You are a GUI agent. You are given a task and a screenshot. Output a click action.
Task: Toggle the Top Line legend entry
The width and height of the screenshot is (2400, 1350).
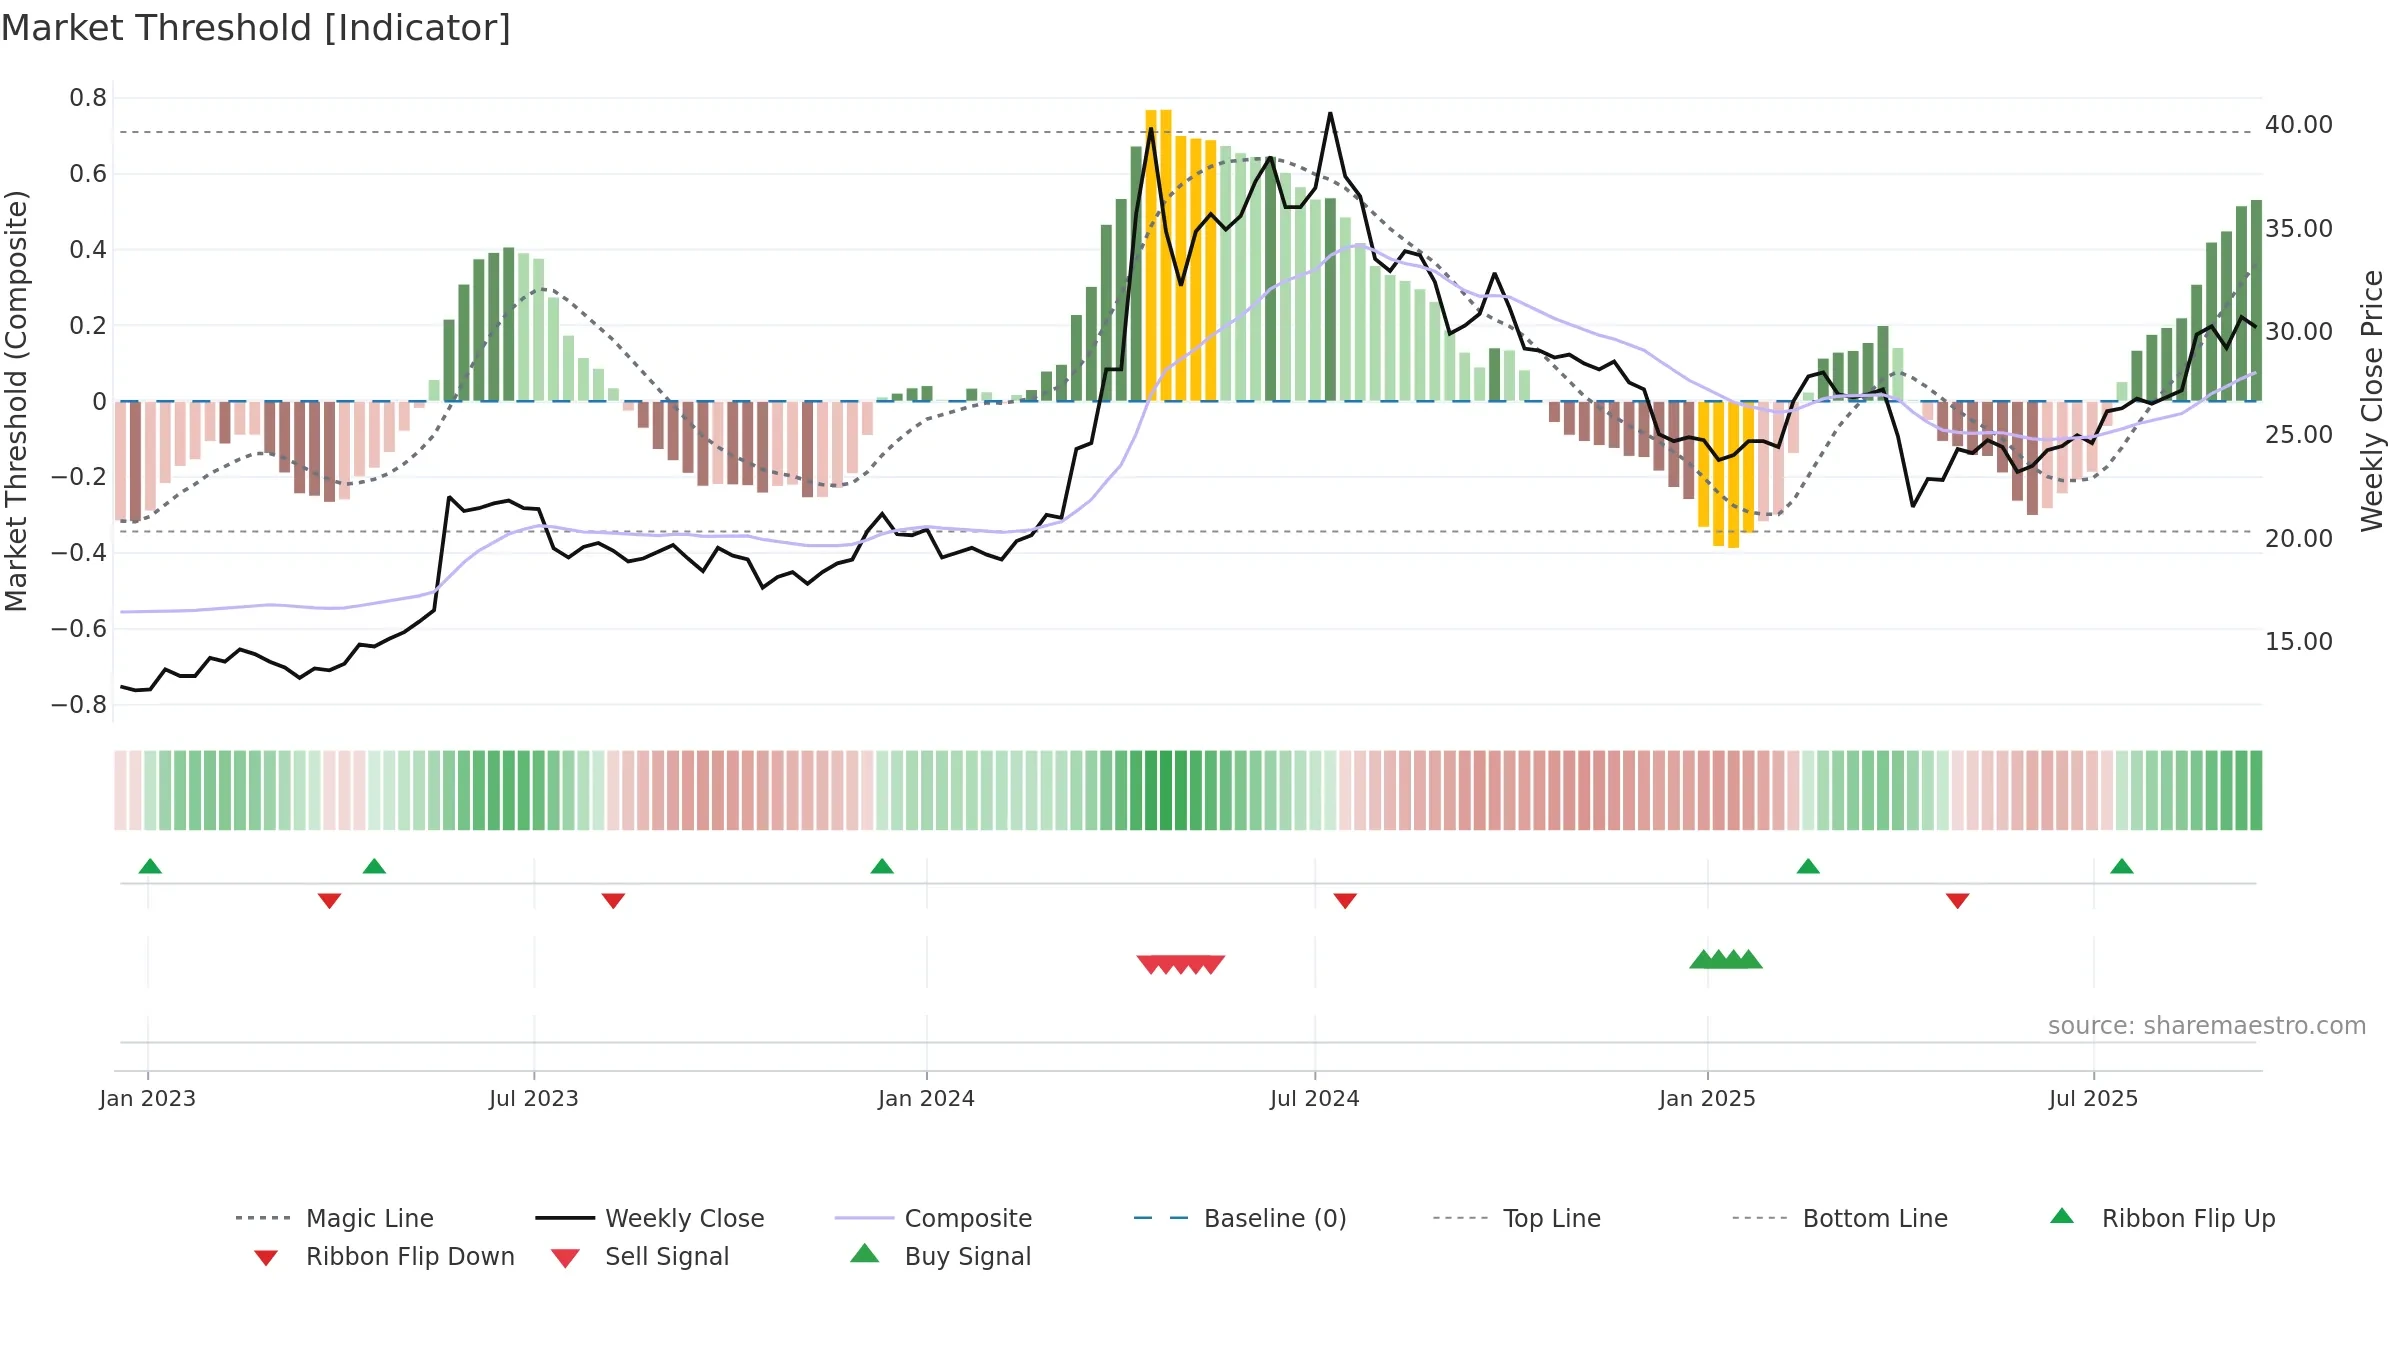(x=1517, y=1218)
